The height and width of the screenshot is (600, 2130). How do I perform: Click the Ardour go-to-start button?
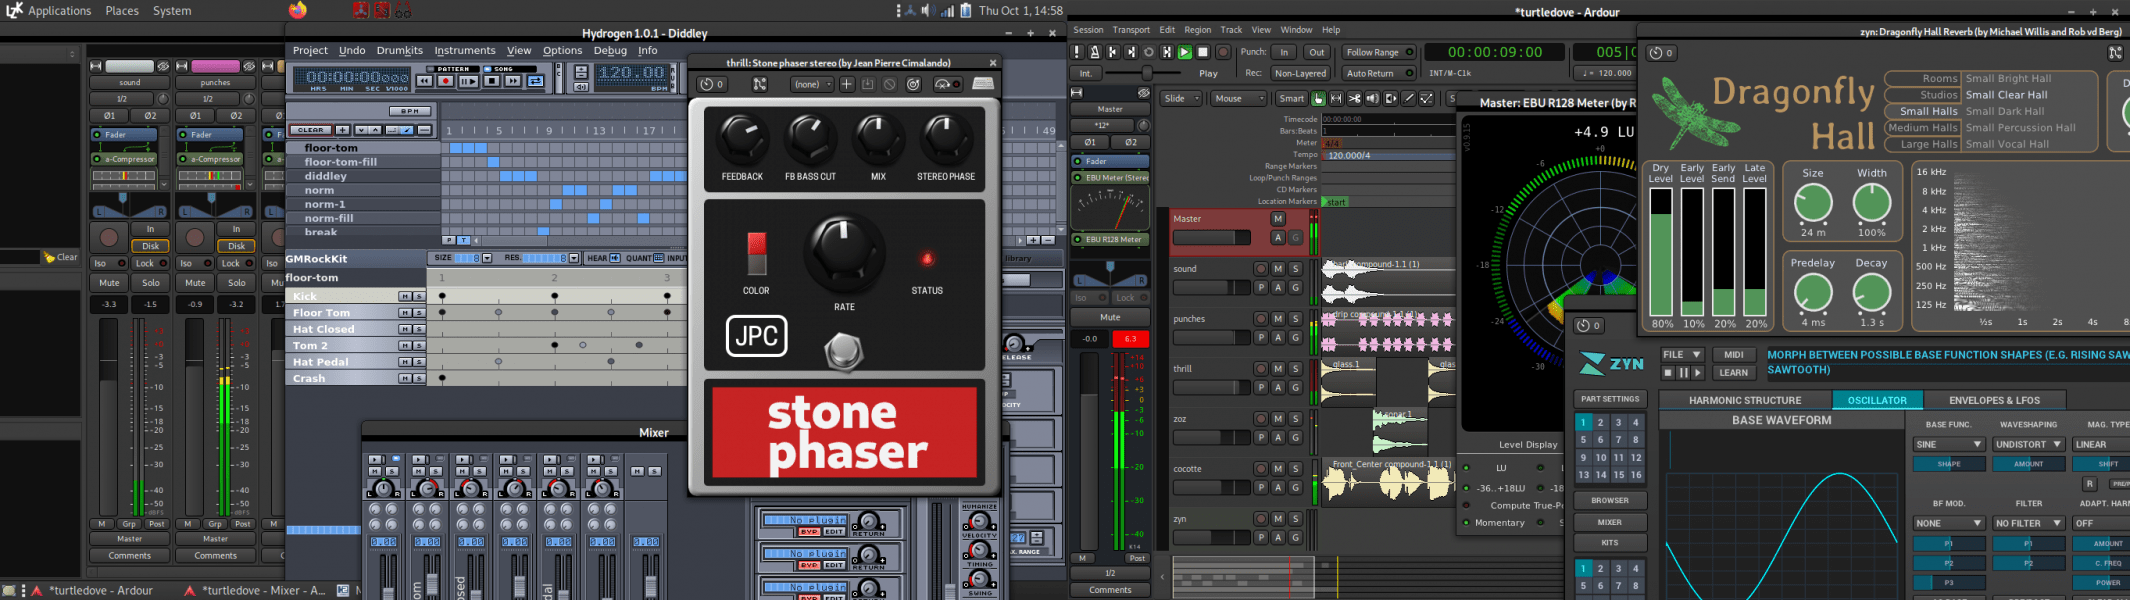coord(1113,52)
